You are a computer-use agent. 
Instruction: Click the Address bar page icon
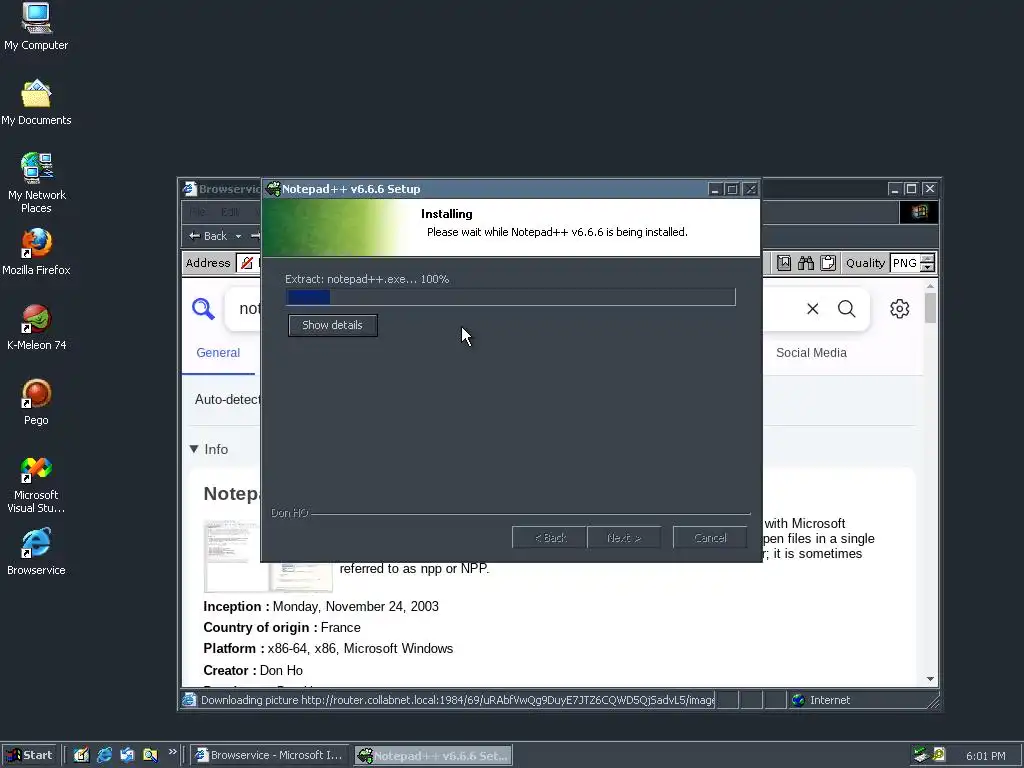[246, 263]
